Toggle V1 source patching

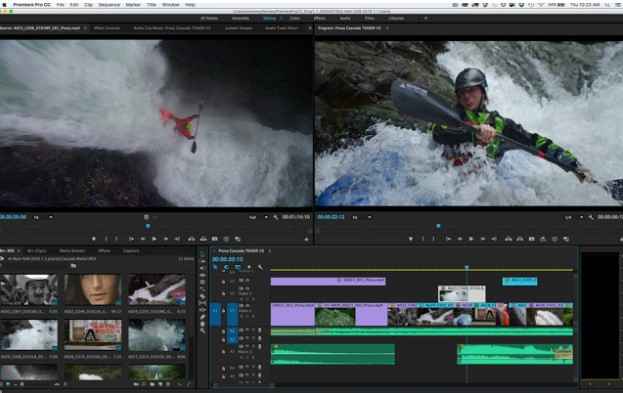pos(215,314)
